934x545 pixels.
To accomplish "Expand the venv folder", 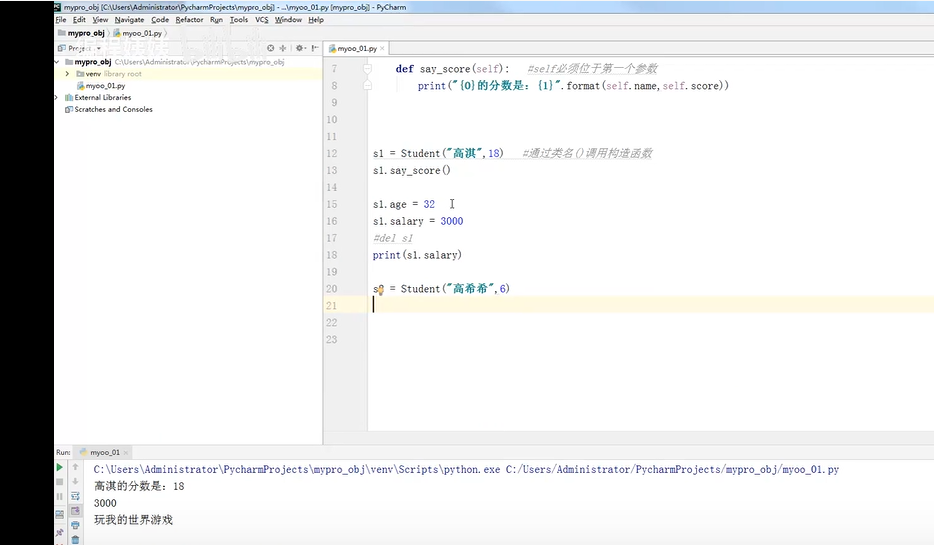I will click(x=67, y=74).
